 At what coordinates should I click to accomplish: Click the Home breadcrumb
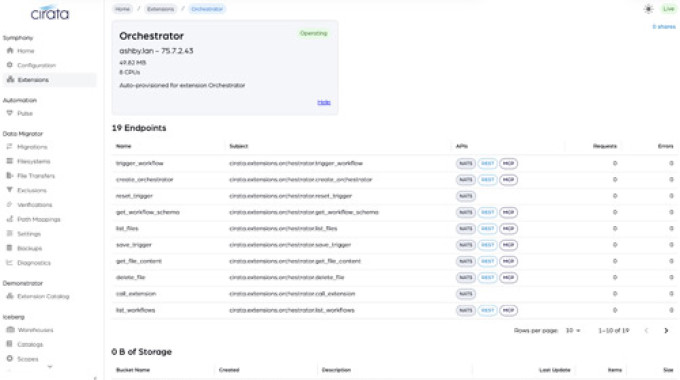[x=123, y=9]
